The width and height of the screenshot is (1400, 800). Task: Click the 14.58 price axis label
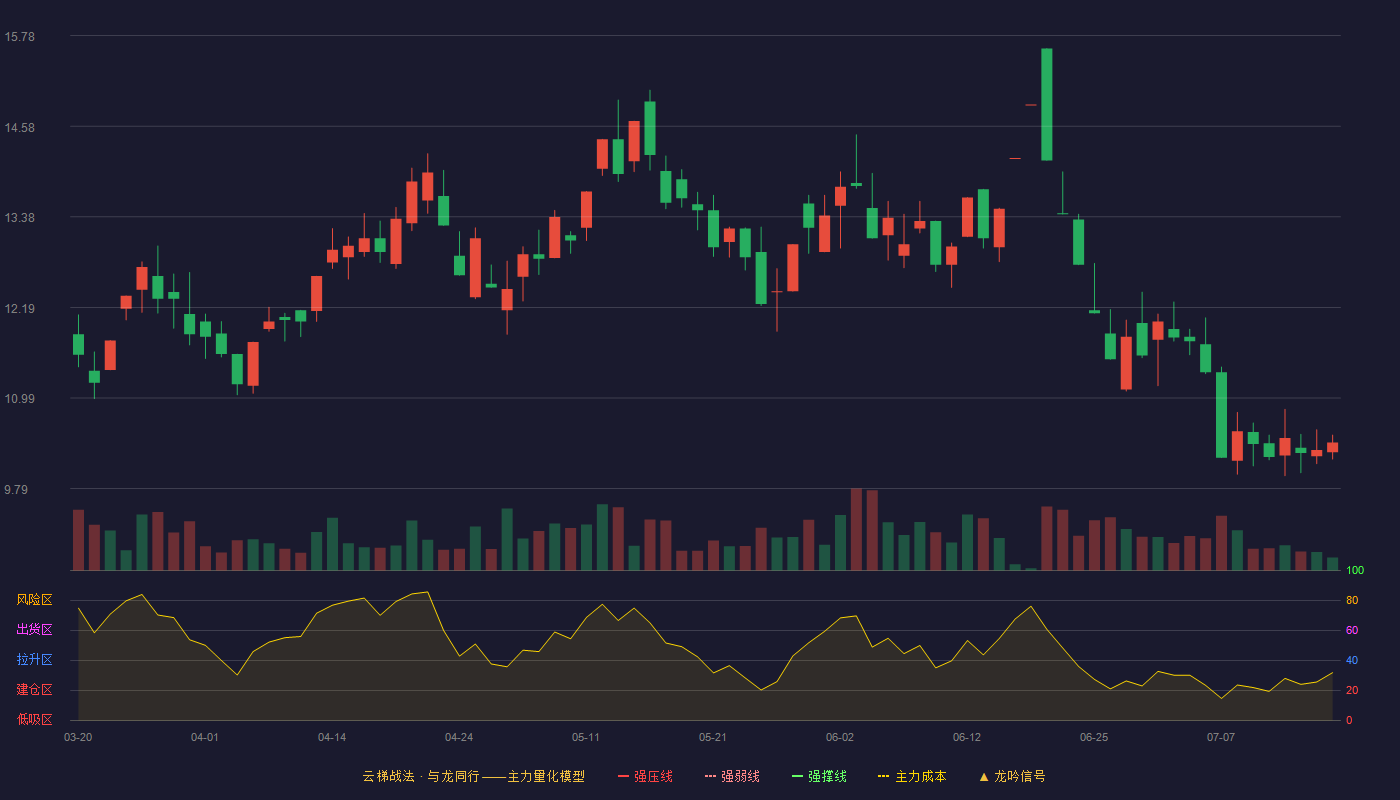[19, 128]
